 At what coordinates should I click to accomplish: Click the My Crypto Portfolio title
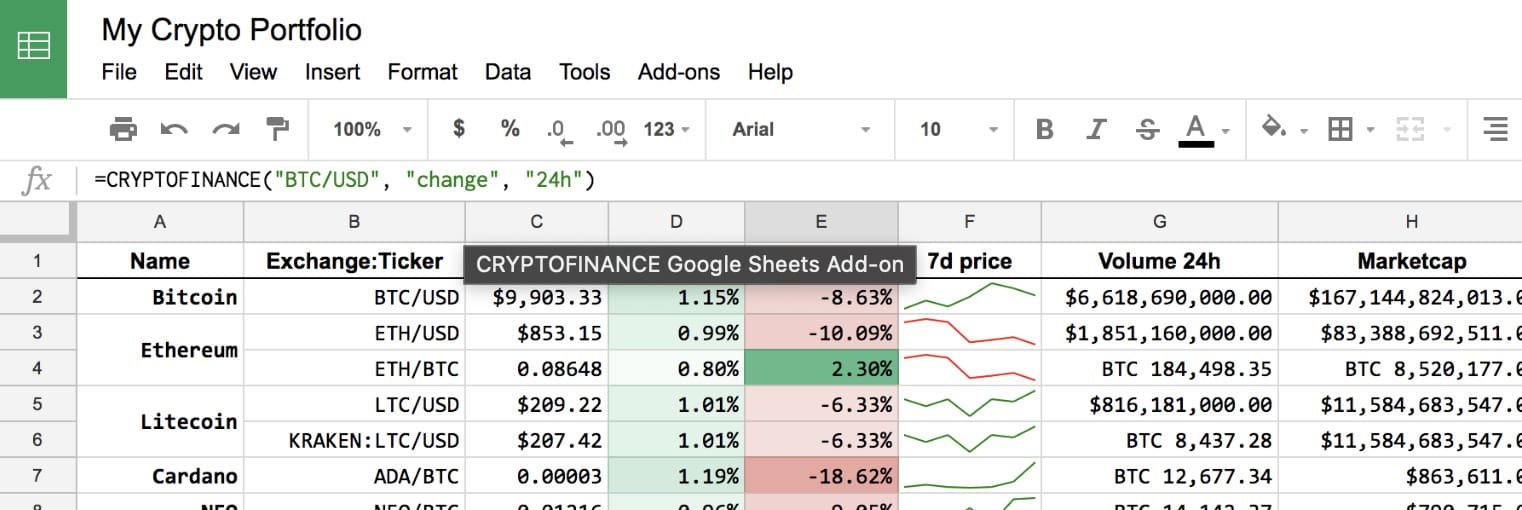coord(231,30)
